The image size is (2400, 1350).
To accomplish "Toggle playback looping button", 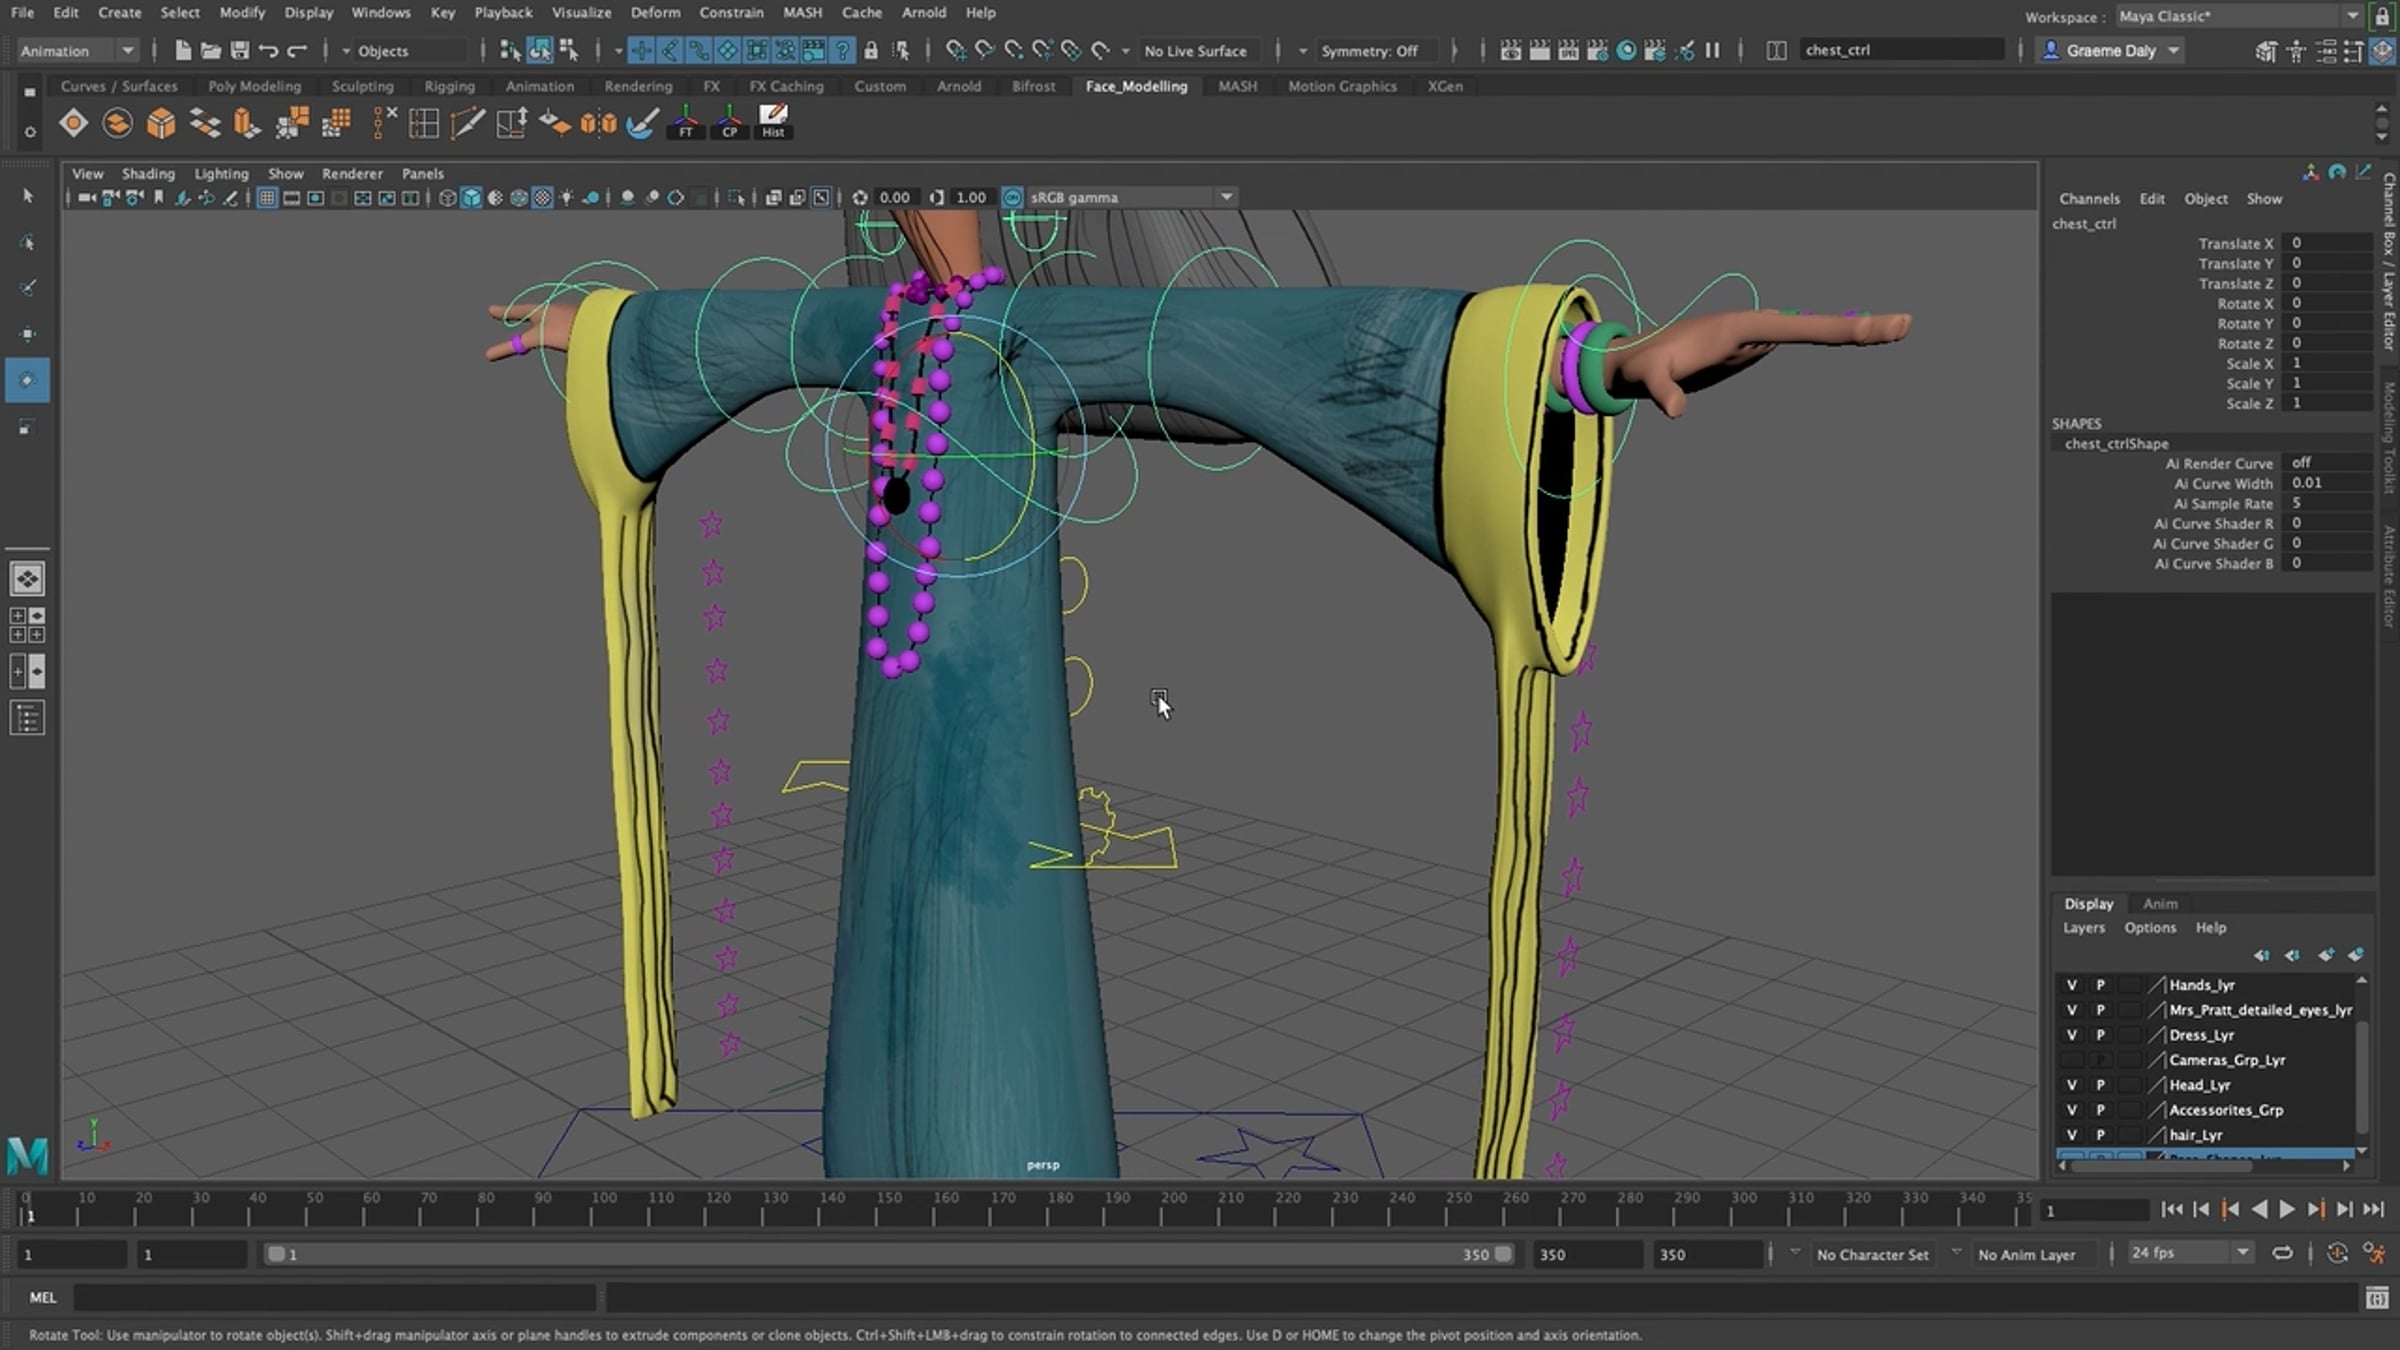I will [x=2282, y=1253].
